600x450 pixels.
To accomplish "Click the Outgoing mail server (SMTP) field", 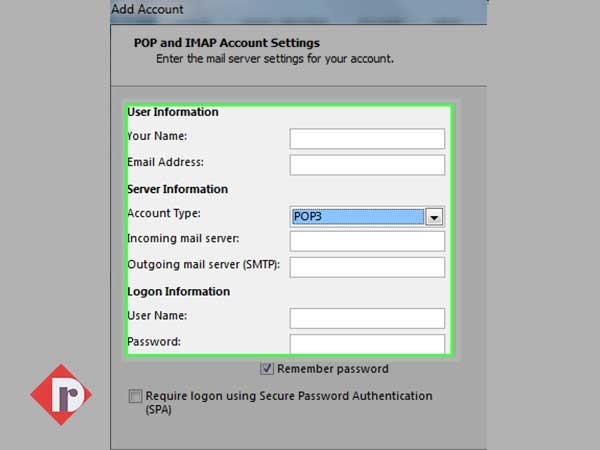I will tap(367, 267).
